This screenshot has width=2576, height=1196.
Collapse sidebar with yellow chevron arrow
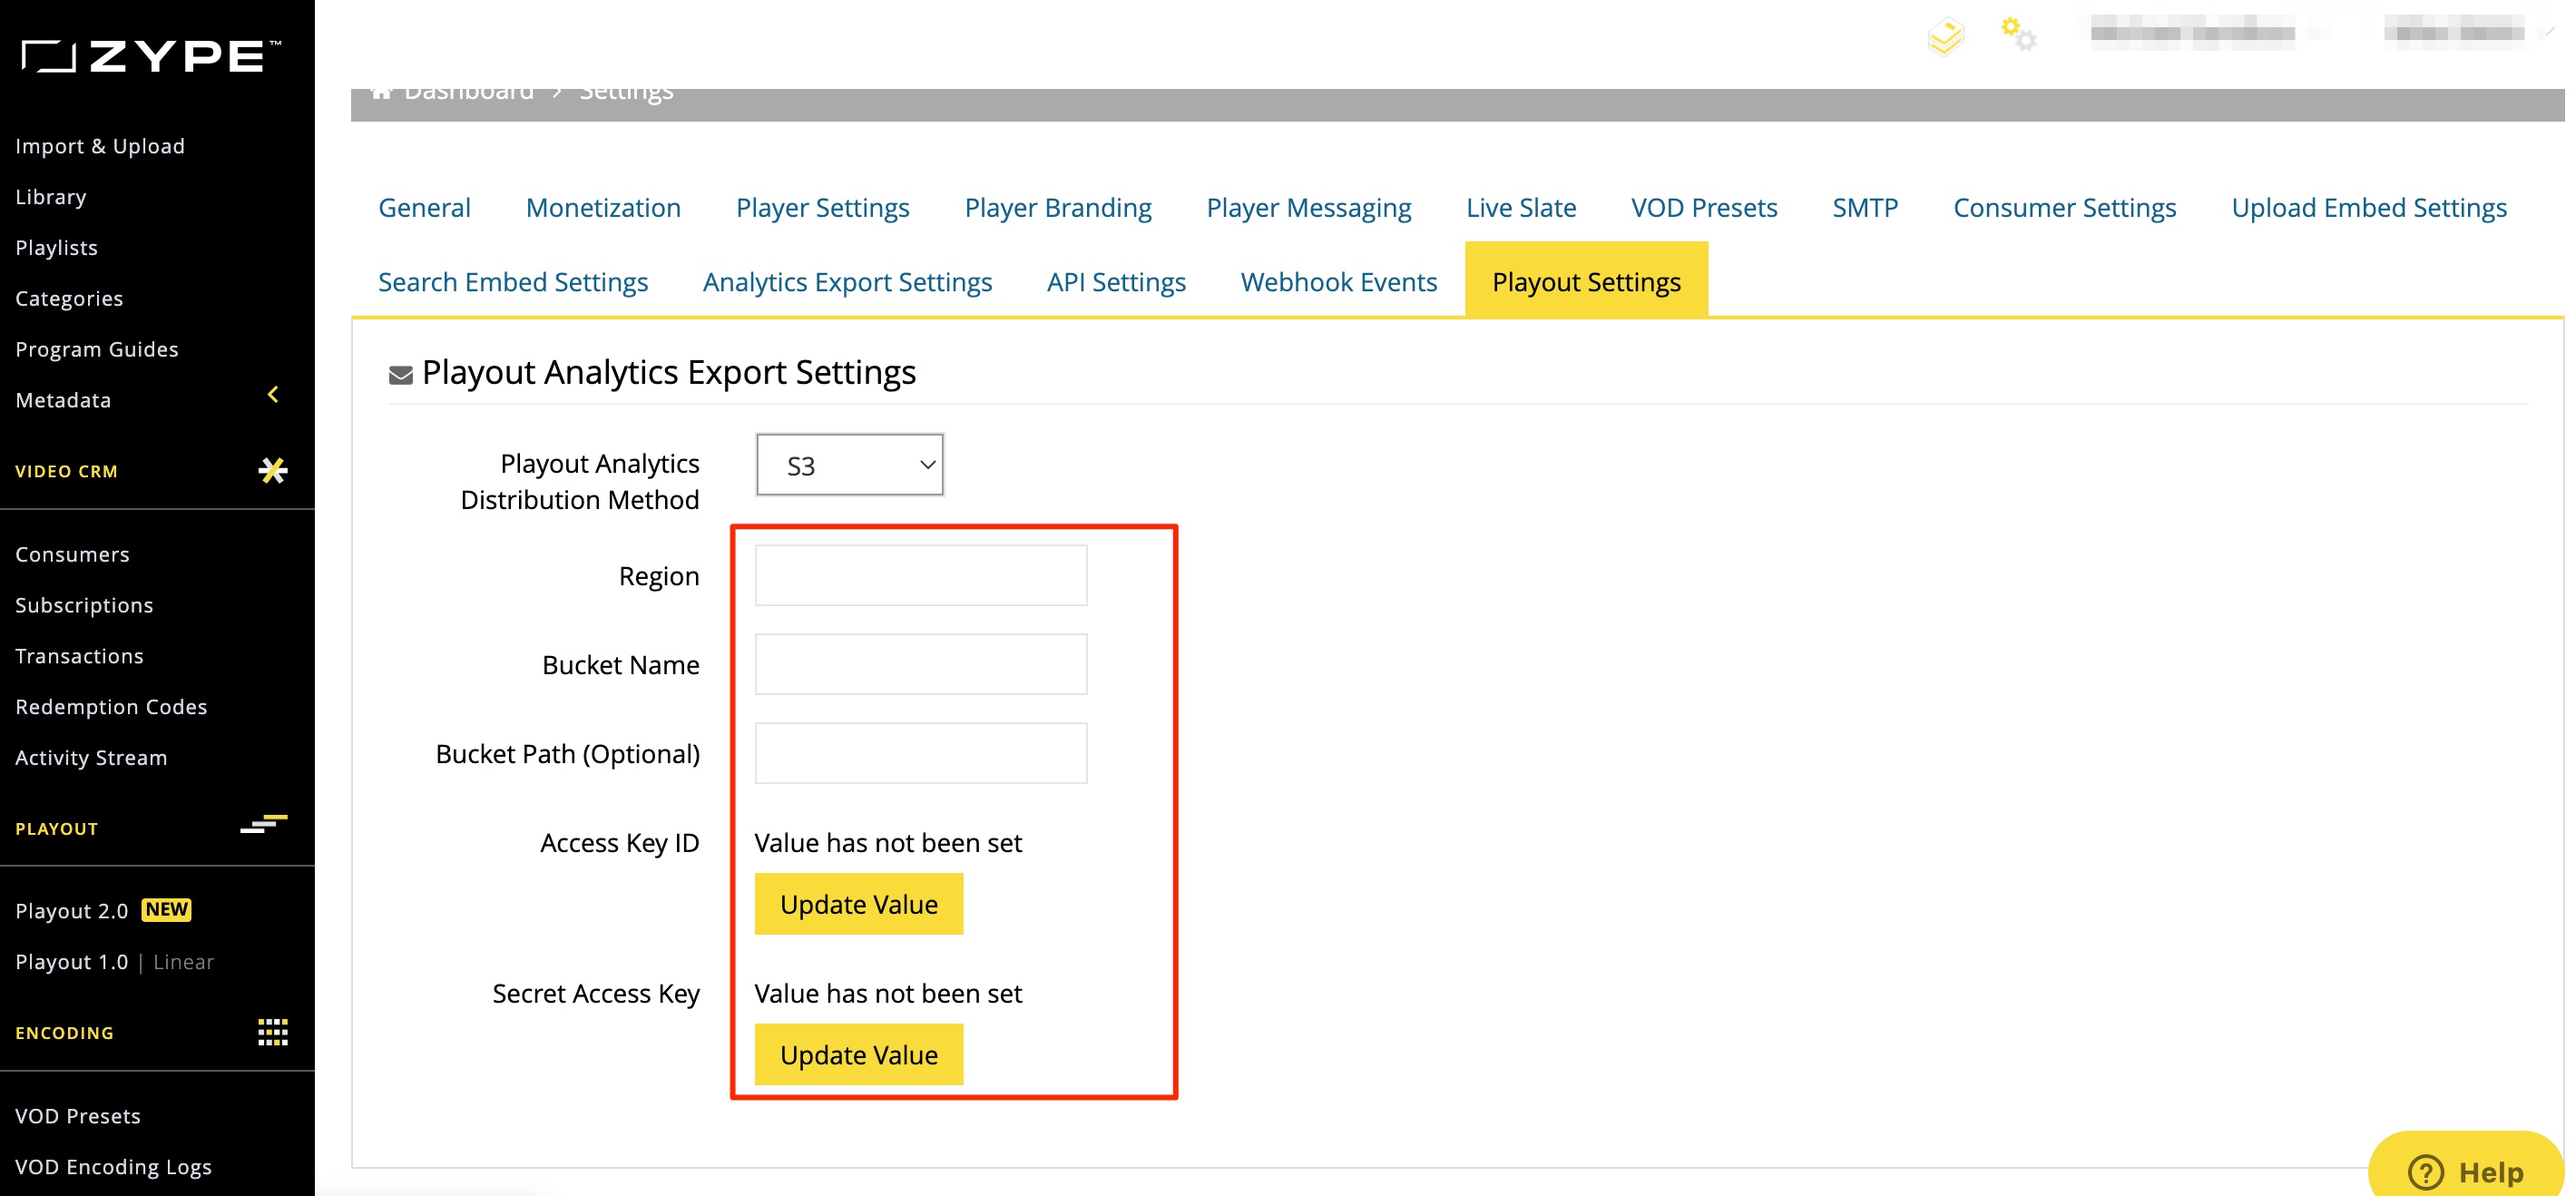[x=273, y=394]
